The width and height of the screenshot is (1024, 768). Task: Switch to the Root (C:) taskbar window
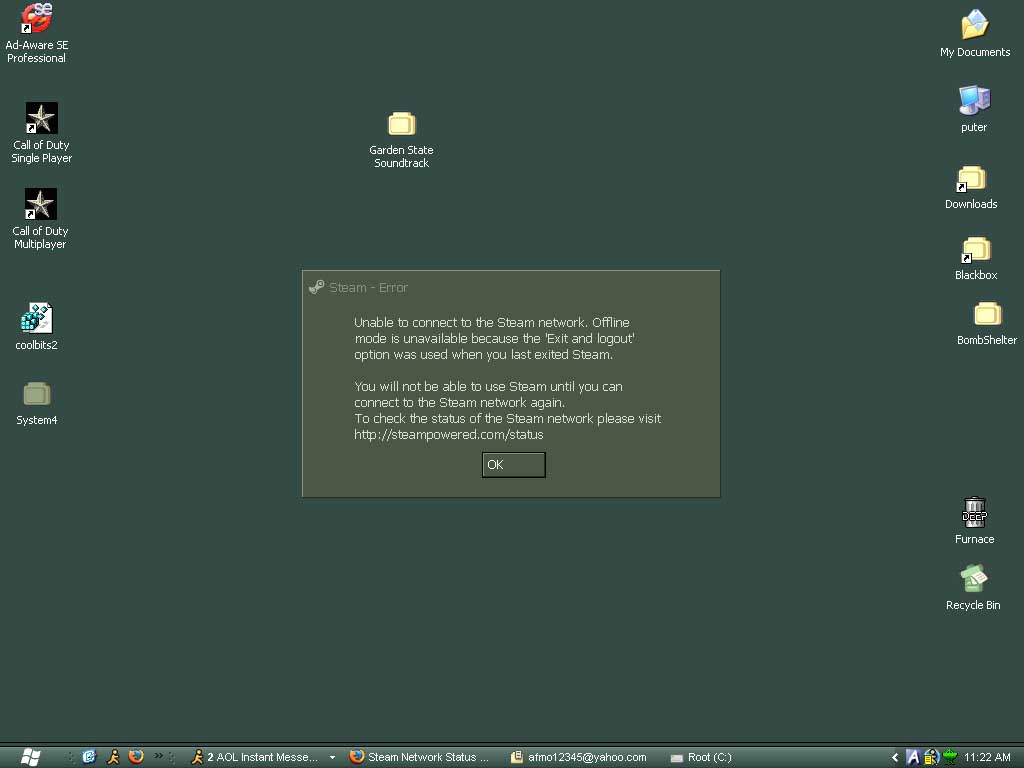click(x=702, y=757)
